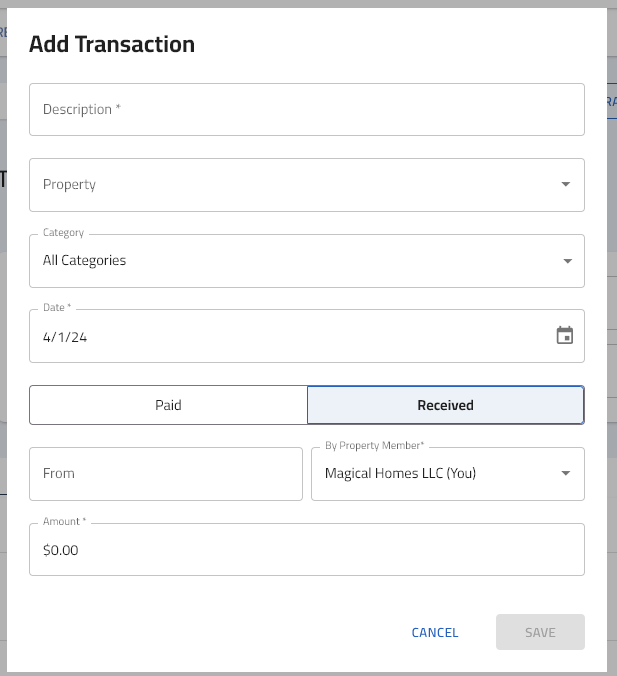Click the SAVE button

tap(540, 632)
